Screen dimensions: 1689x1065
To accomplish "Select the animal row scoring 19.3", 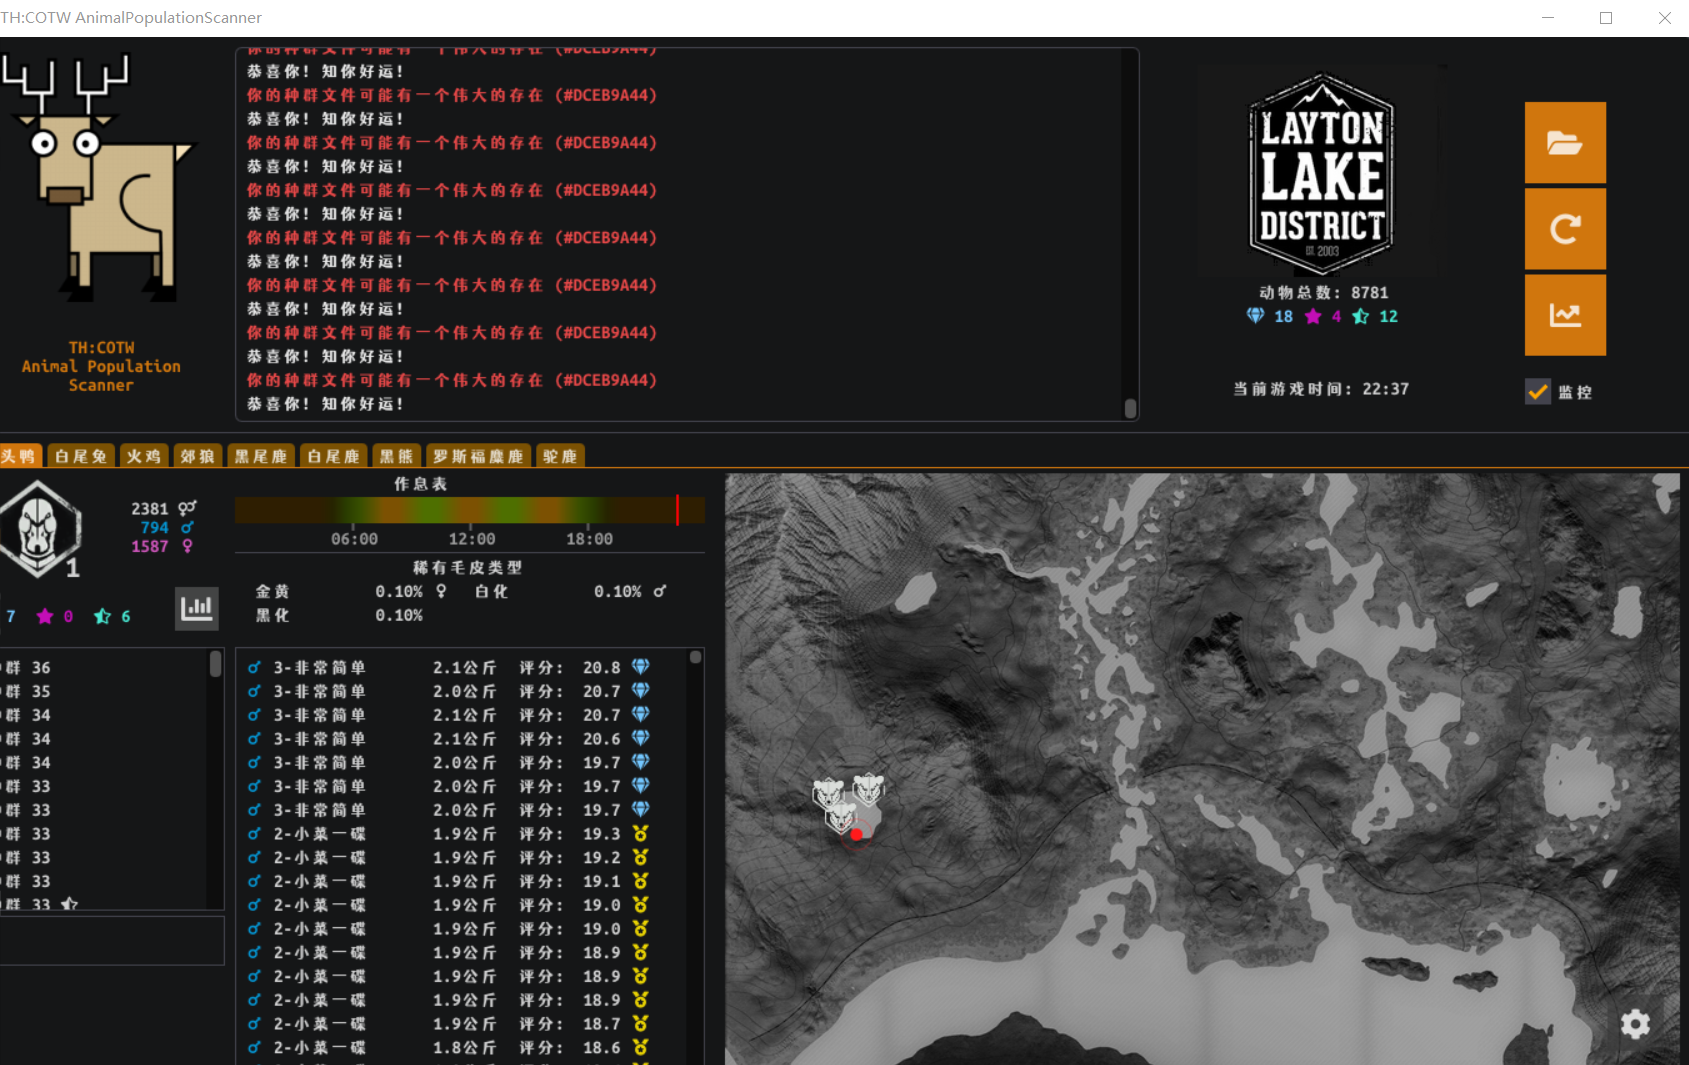I will [460, 834].
